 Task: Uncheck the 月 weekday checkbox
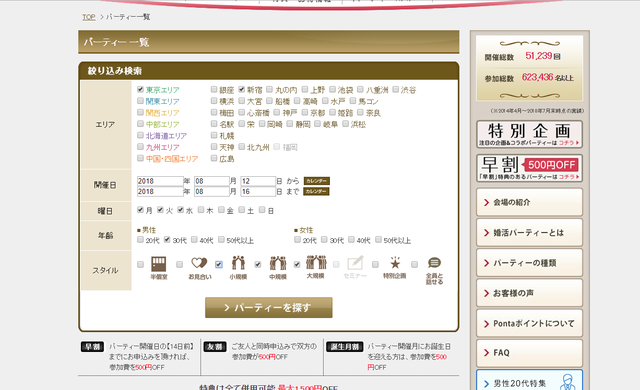140,210
